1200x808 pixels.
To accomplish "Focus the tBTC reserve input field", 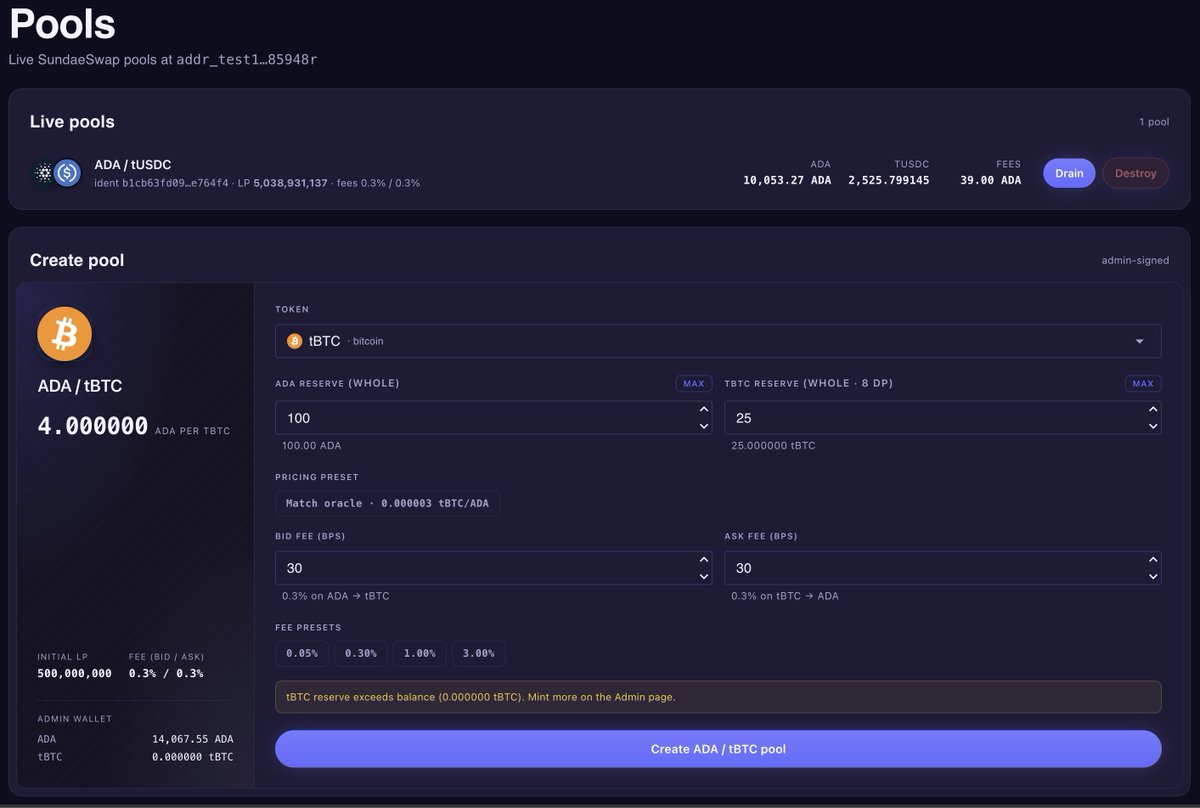I will point(943,418).
